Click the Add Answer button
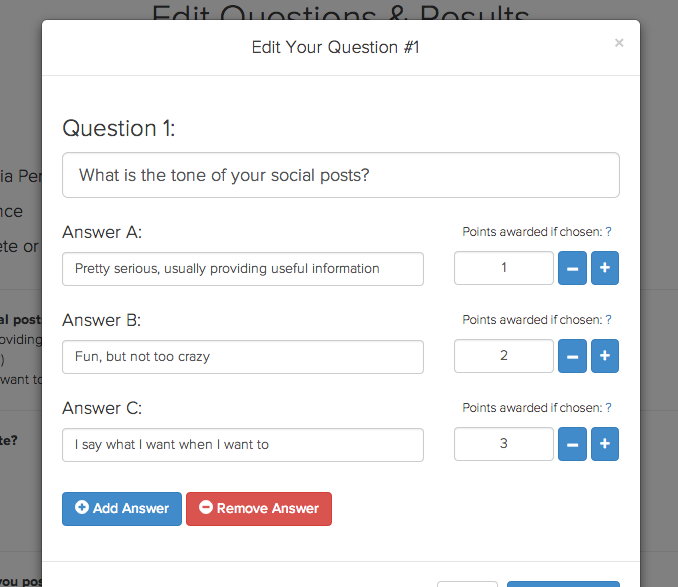This screenshot has height=587, width=678. (122, 508)
